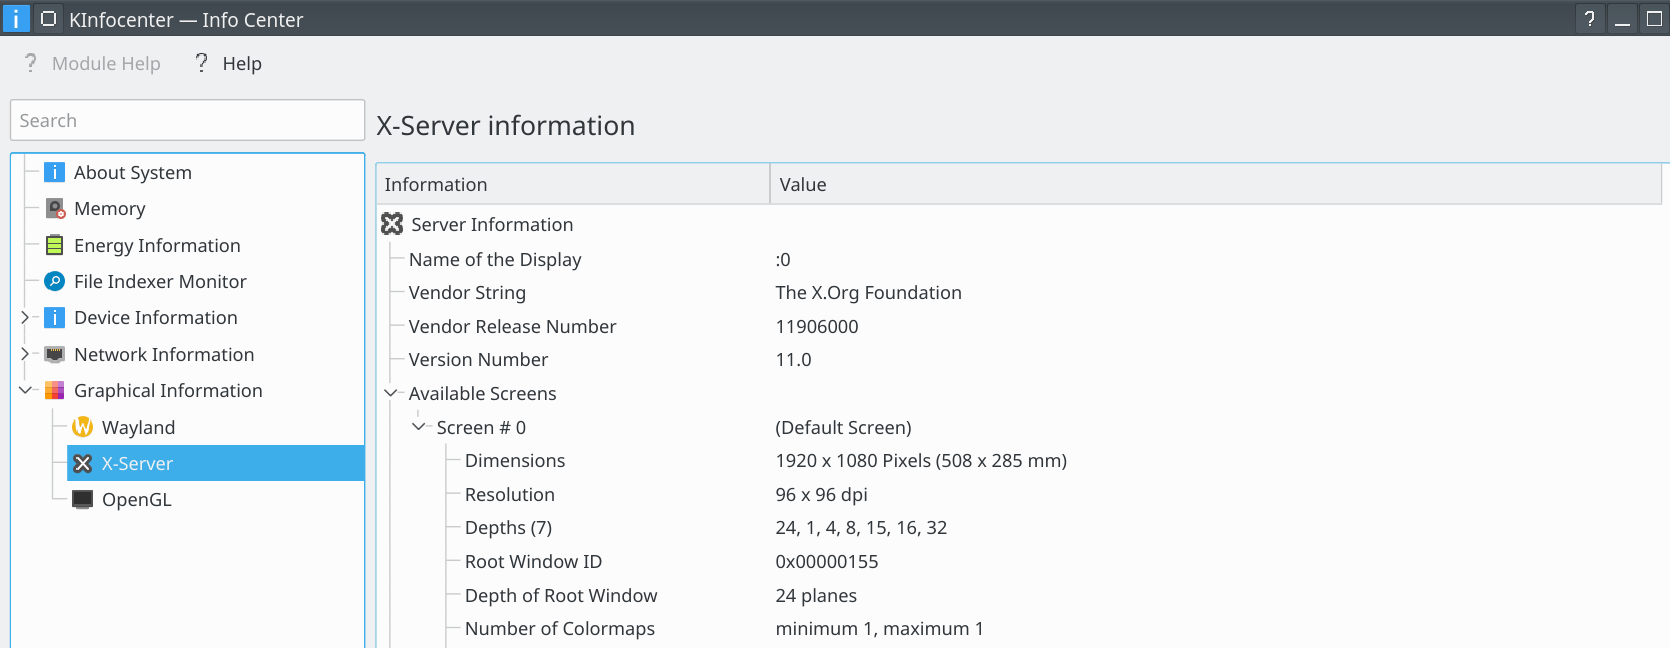The image size is (1670, 648).
Task: Expand the Network Information tree node
Action: click(25, 355)
